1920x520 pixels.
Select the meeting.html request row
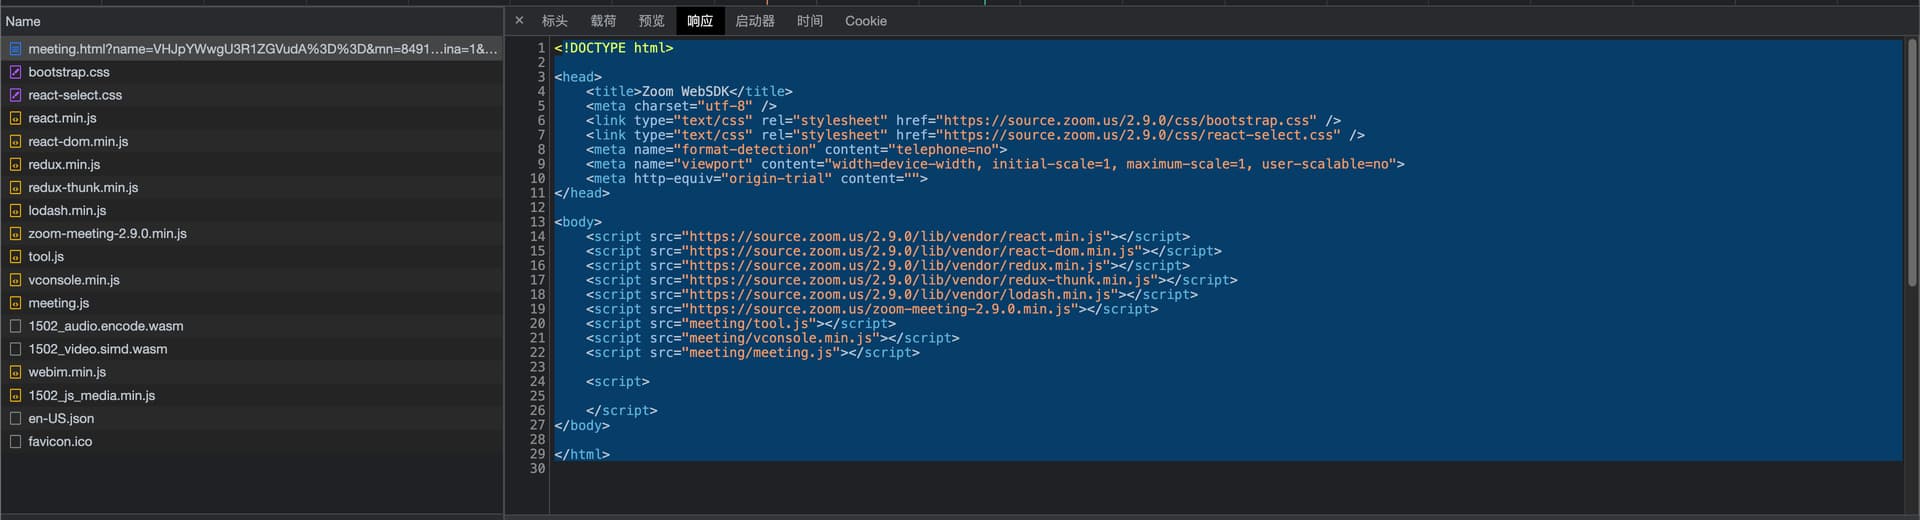tap(252, 48)
